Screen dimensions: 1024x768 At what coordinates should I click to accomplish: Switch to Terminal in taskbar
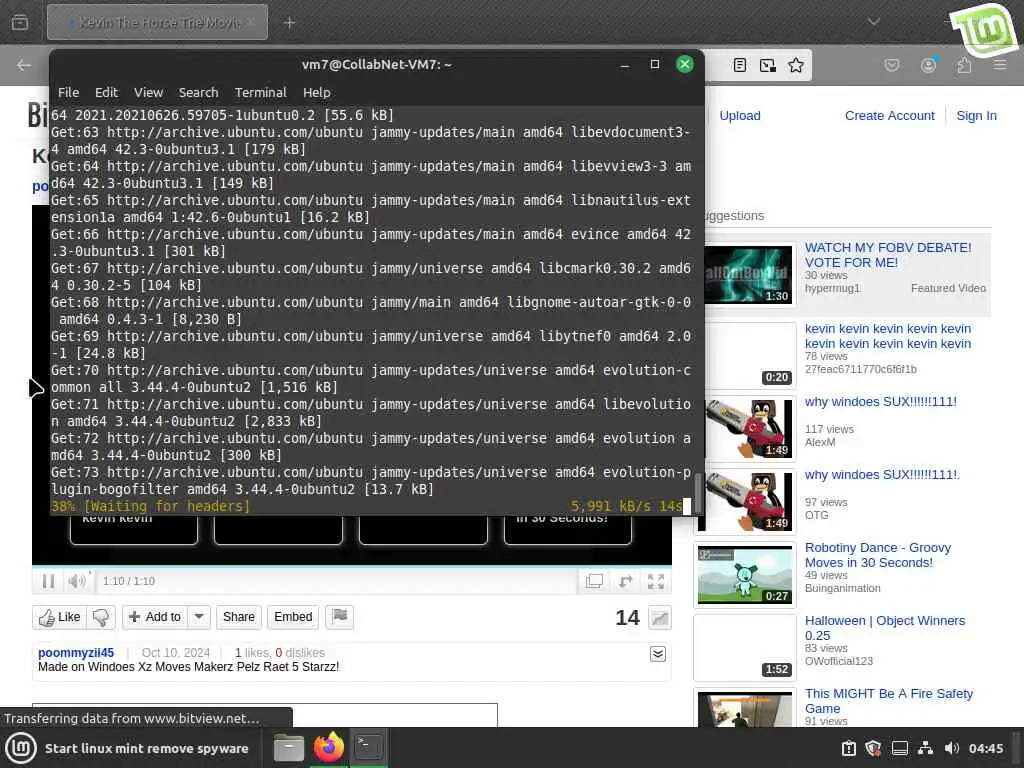click(369, 748)
